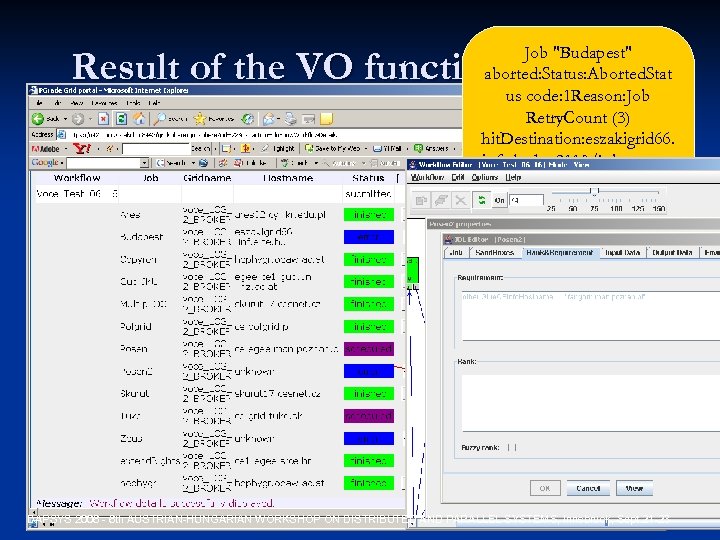Click the View button in JDL Editor
The image size is (720, 540).
(x=634, y=488)
